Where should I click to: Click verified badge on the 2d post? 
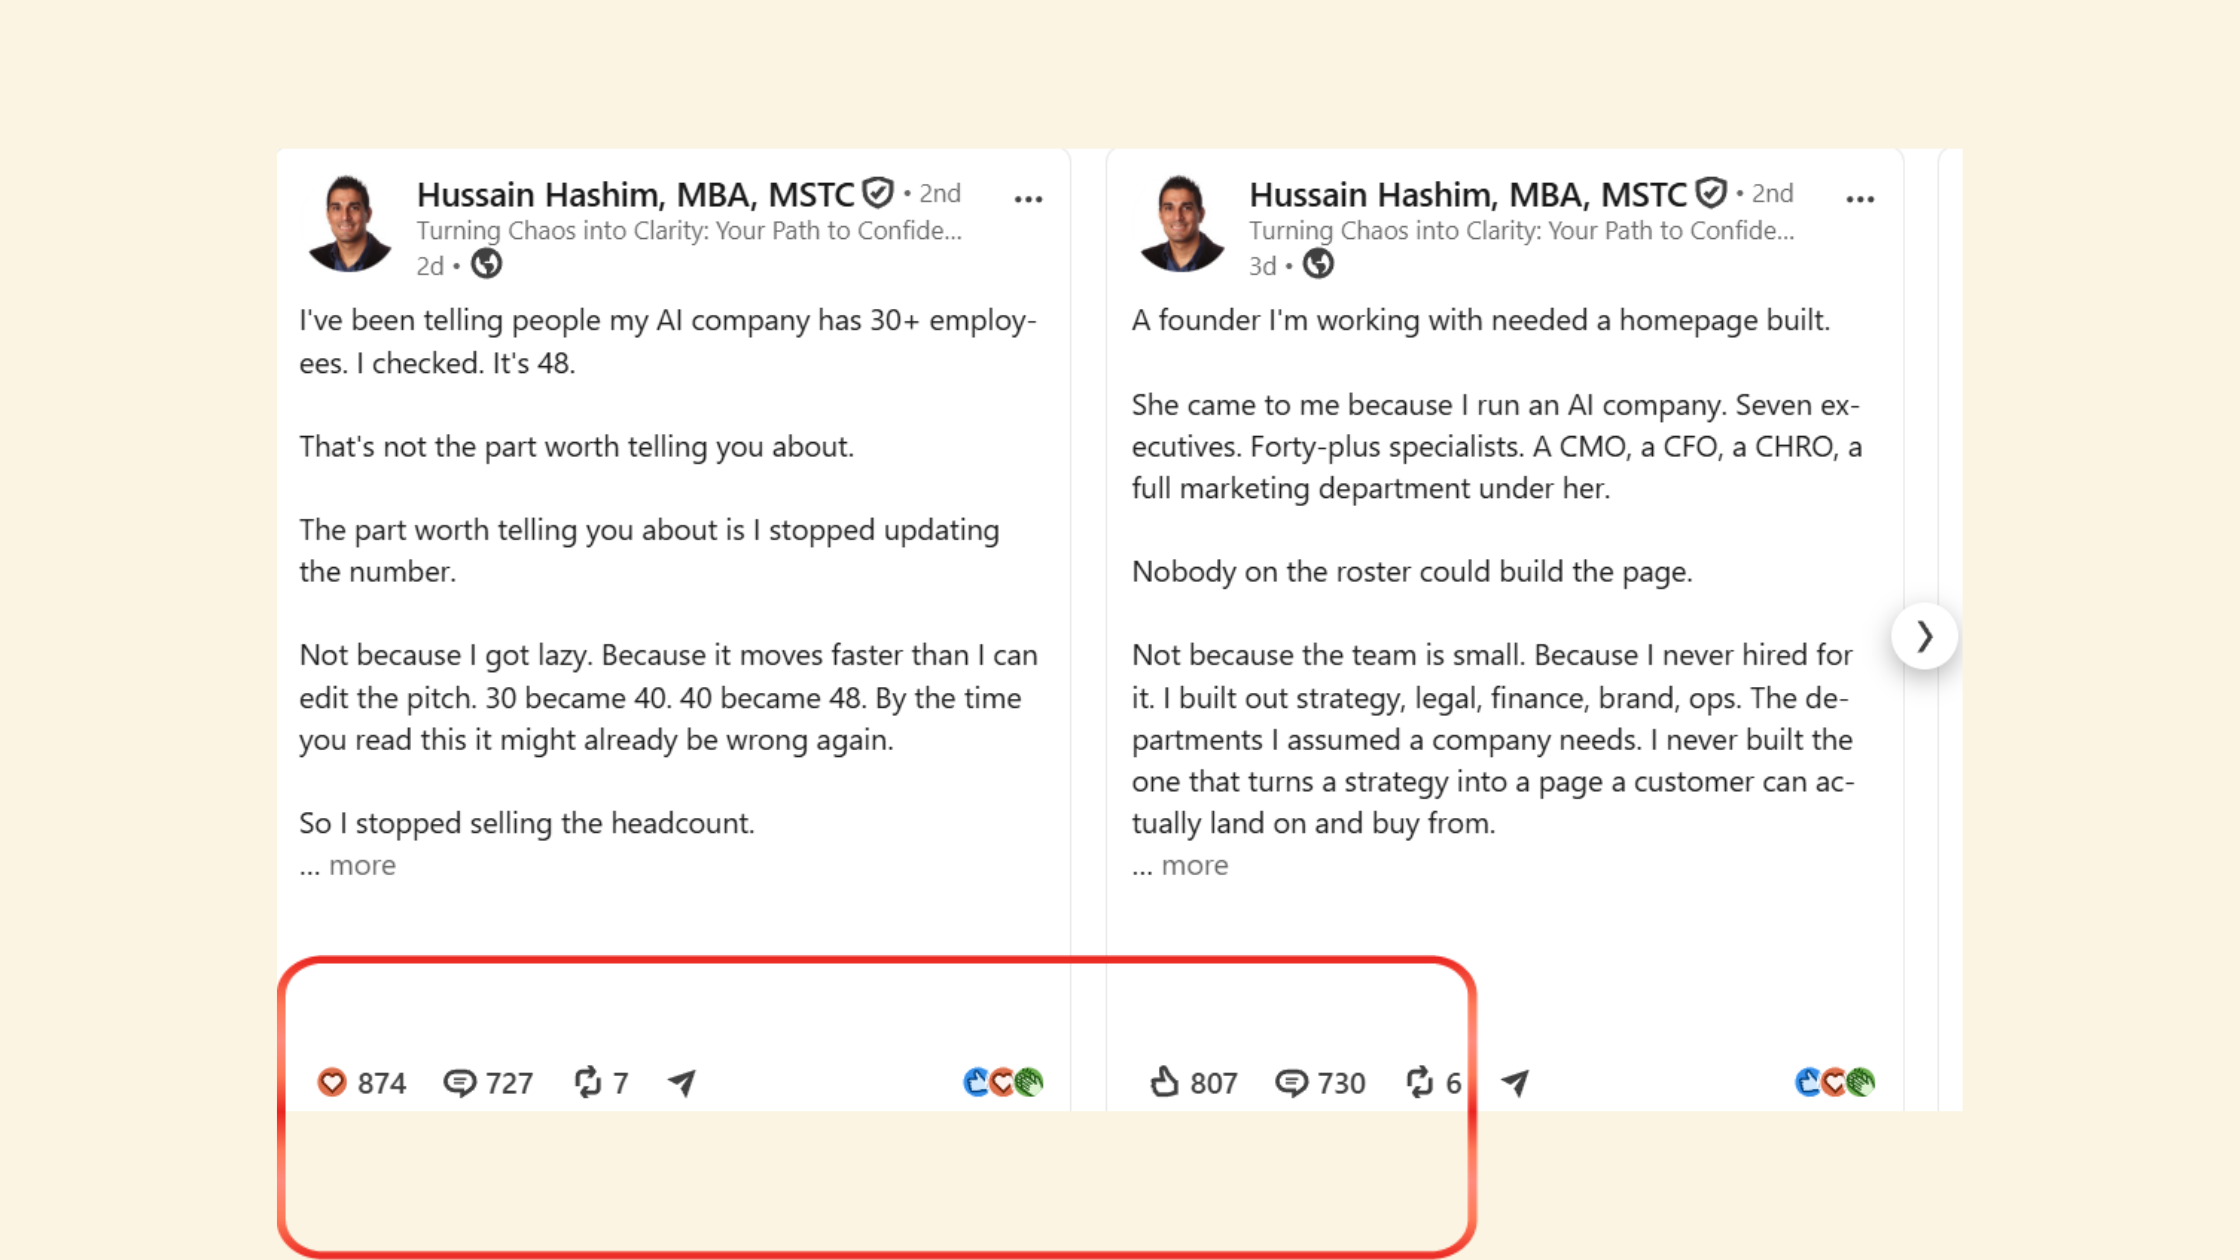pyautogui.click(x=878, y=192)
